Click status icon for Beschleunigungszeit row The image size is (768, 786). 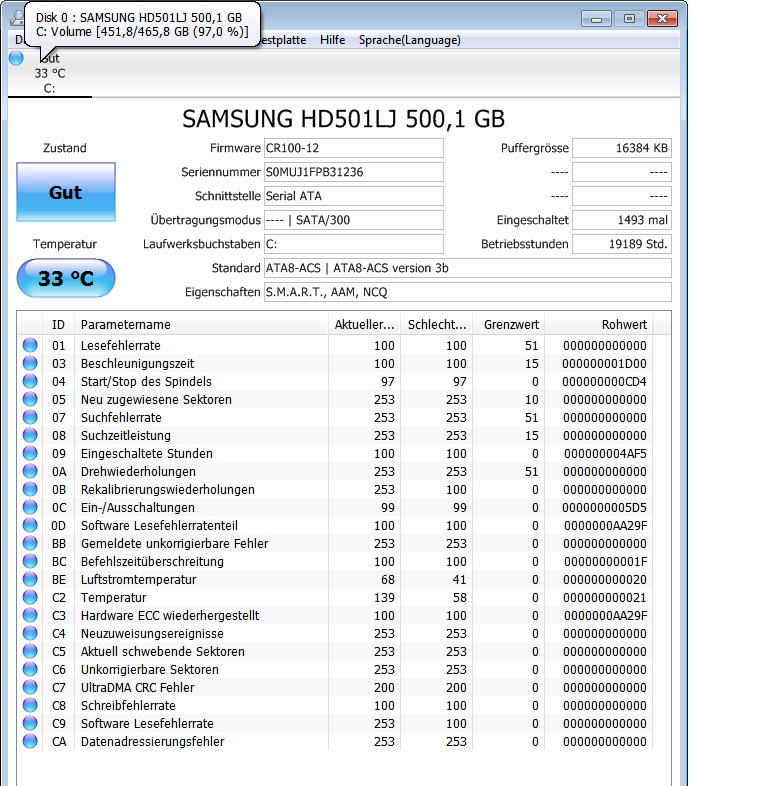[30, 363]
